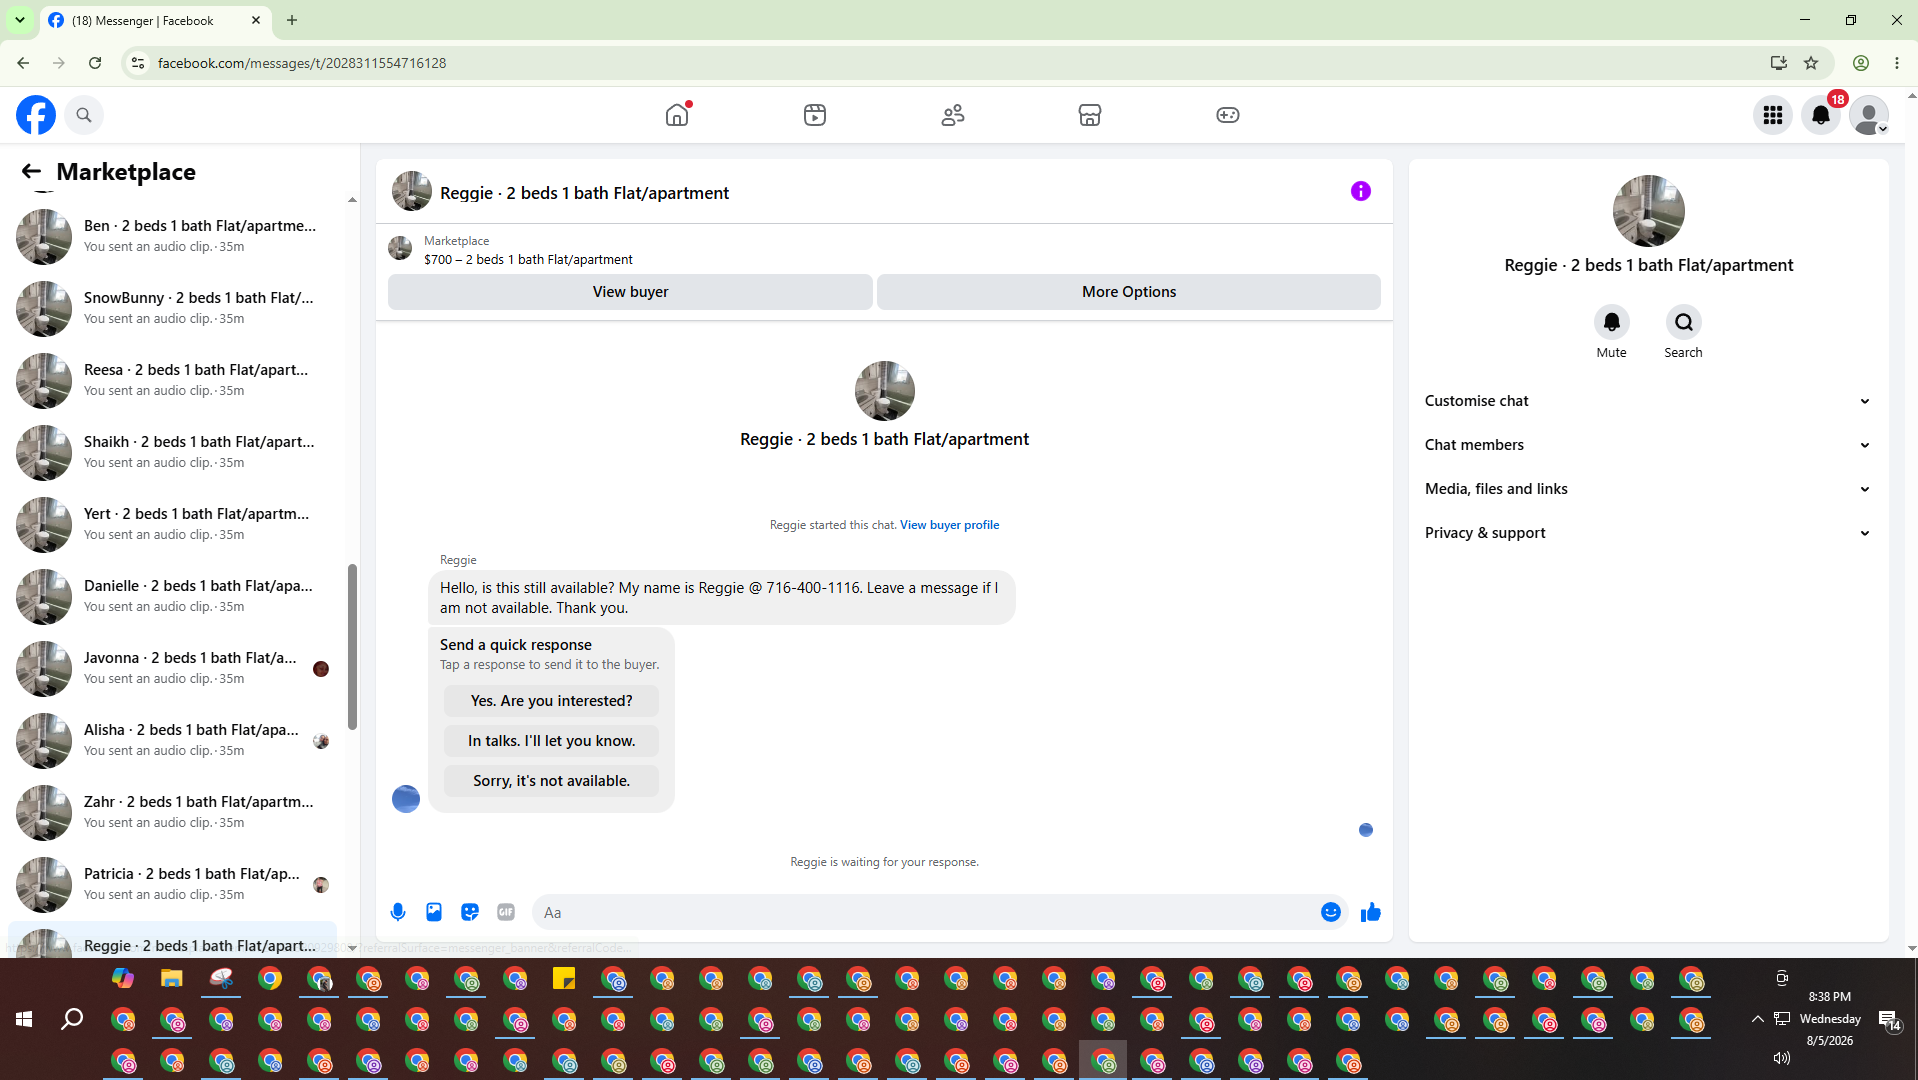
Task: Mute this conversation with the bell button
Action: pos(1611,322)
